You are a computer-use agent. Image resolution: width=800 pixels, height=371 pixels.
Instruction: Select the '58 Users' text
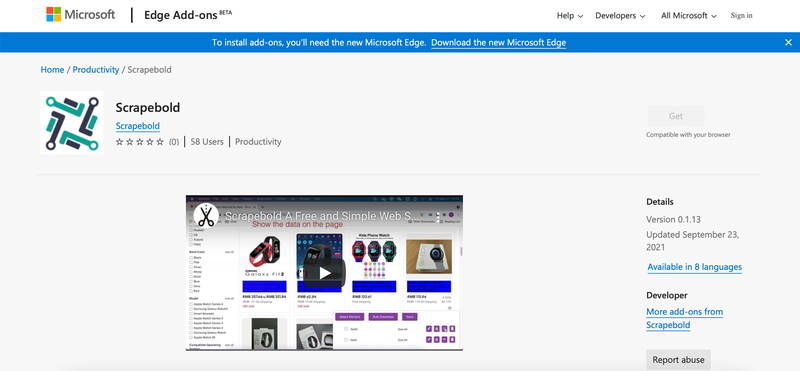click(x=207, y=142)
